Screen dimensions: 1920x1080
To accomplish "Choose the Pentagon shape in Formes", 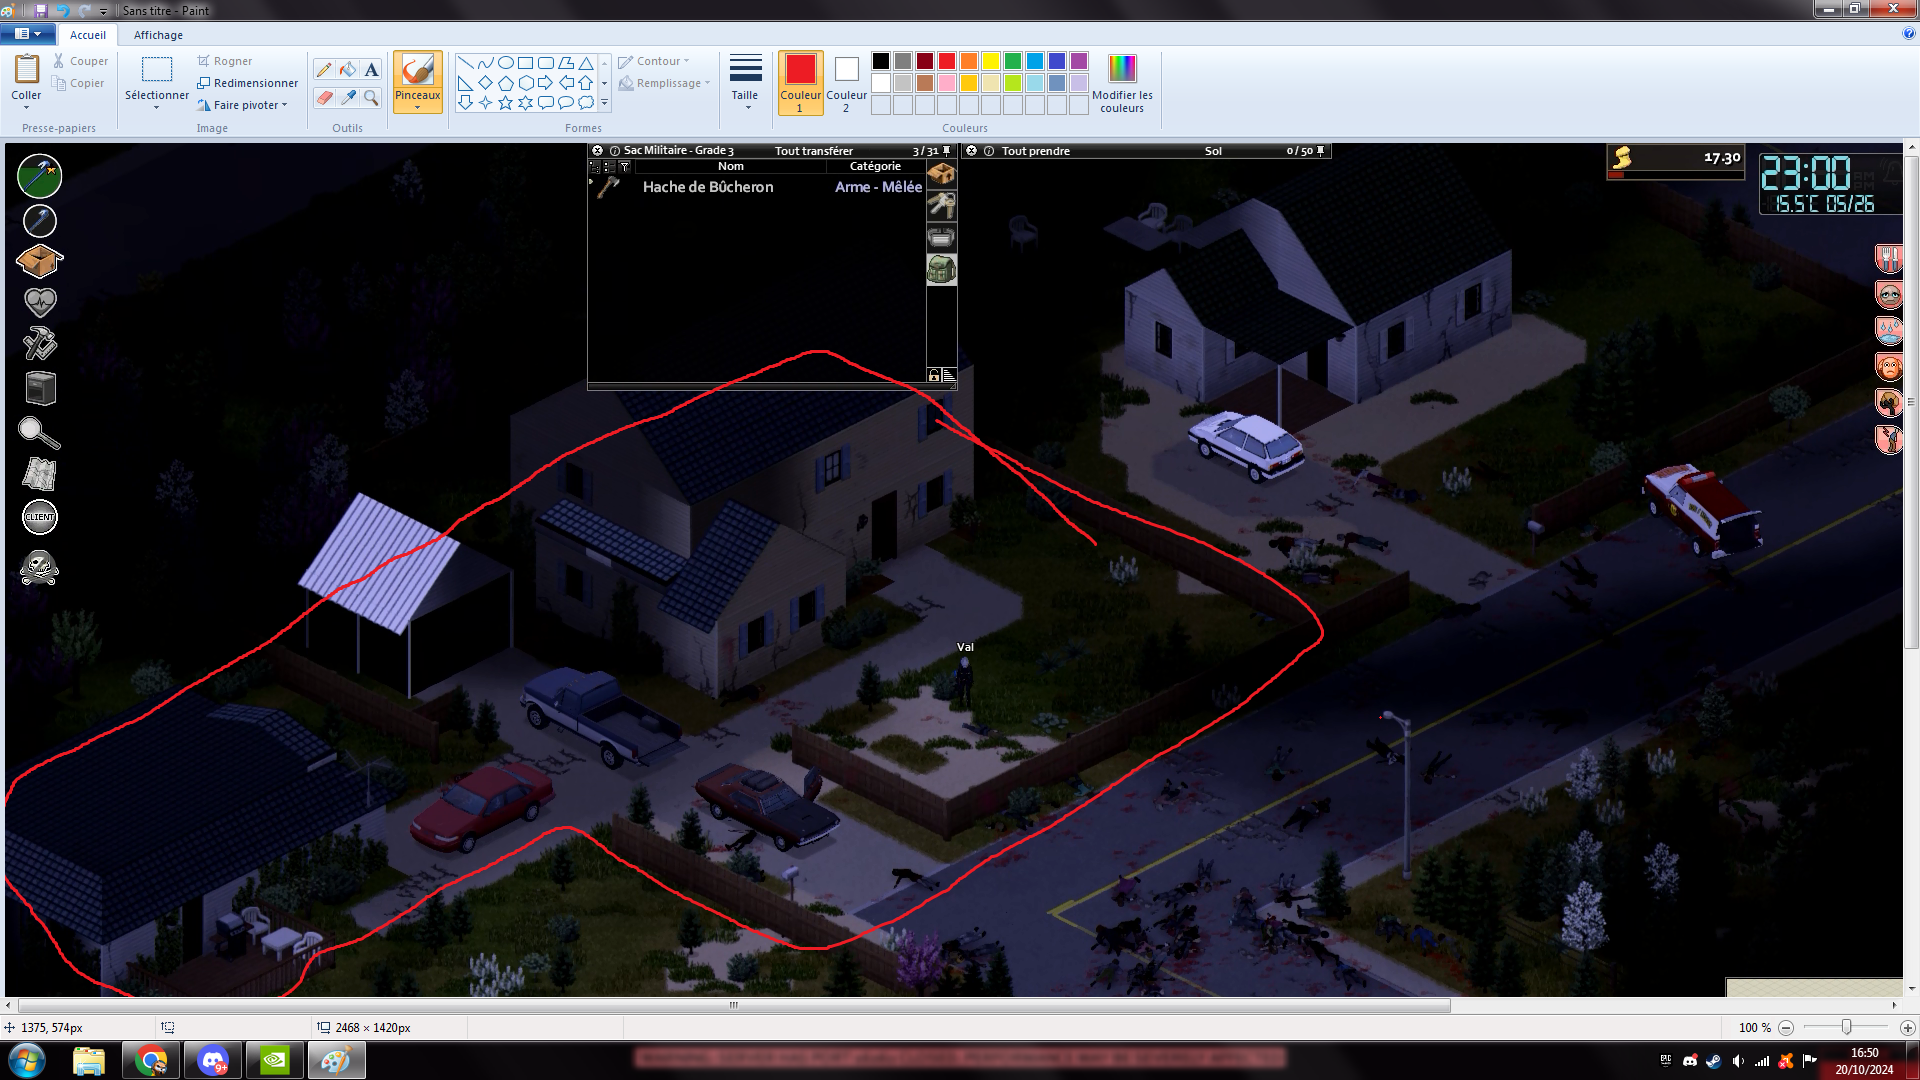I will pos(505,82).
